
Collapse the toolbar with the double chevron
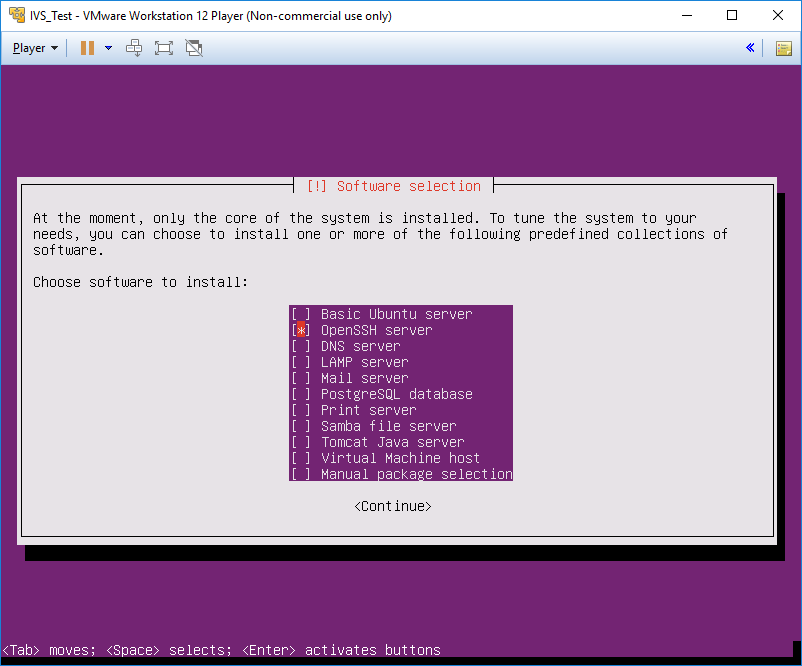coord(750,48)
